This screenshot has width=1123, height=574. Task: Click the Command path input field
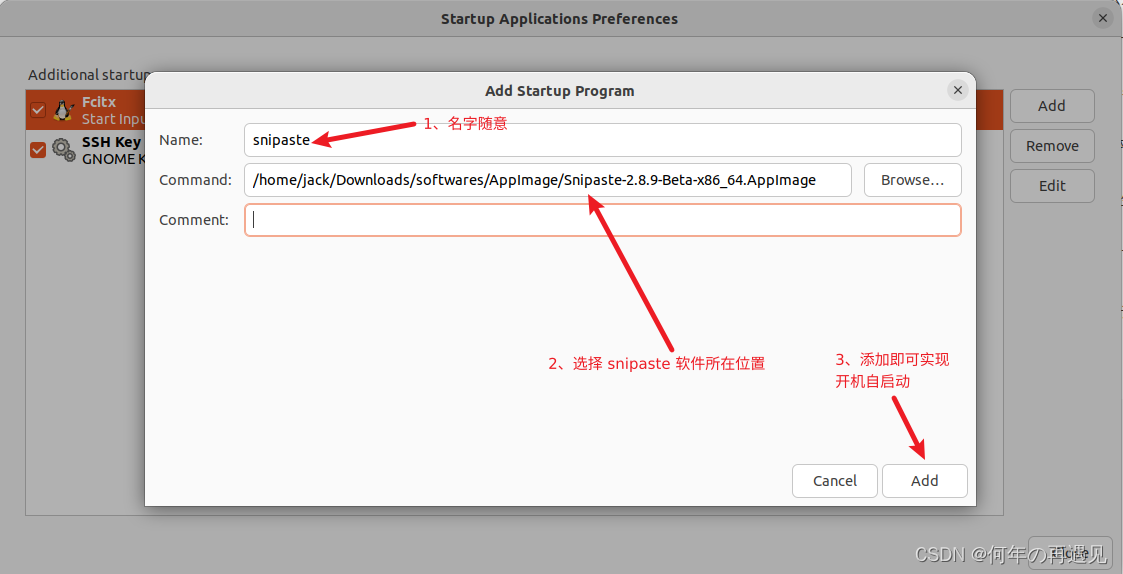548,180
